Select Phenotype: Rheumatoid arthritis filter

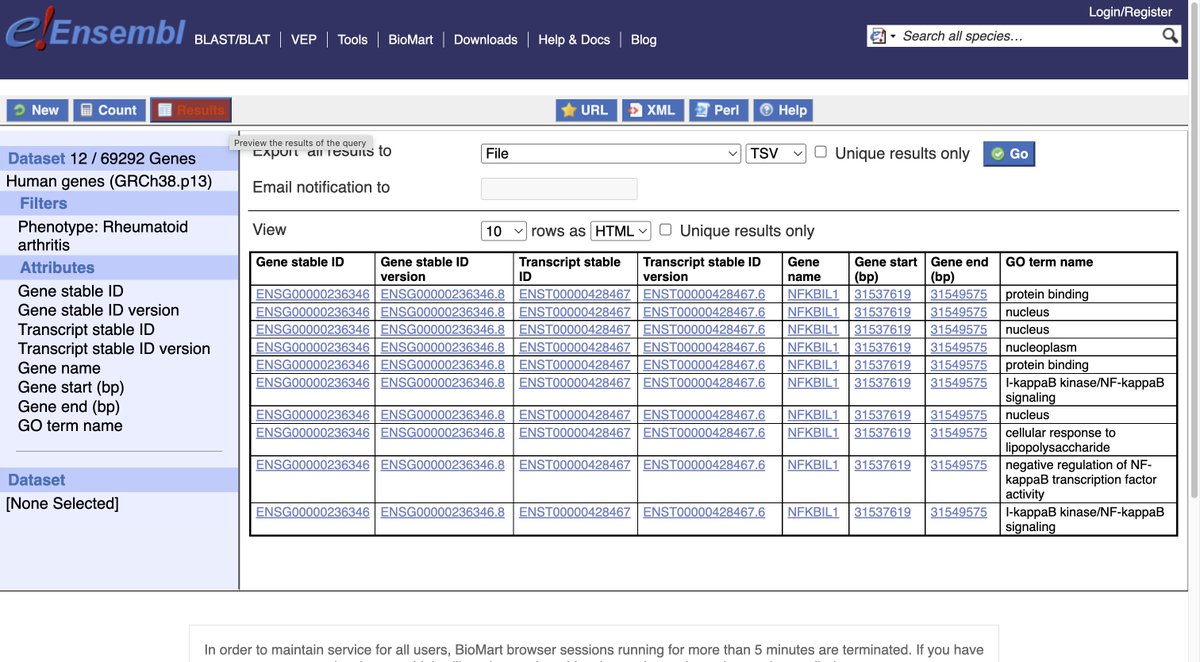pos(103,236)
